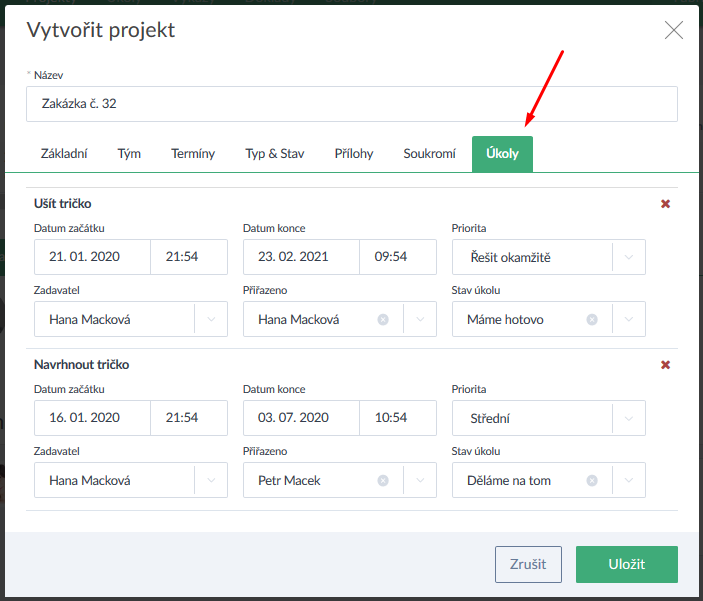This screenshot has width=703, height=601.
Task: Clear assigned person Petr Macek
Action: [x=383, y=481]
